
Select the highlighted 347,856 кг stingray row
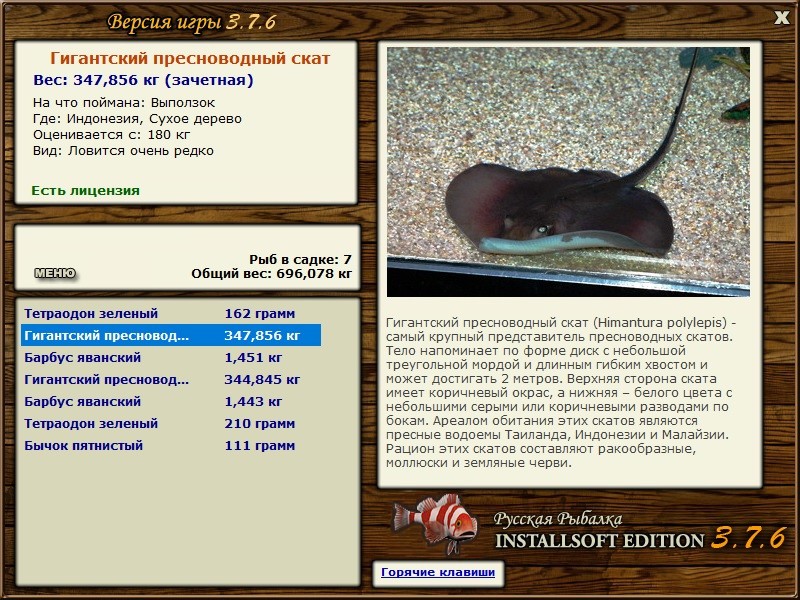[x=171, y=335]
